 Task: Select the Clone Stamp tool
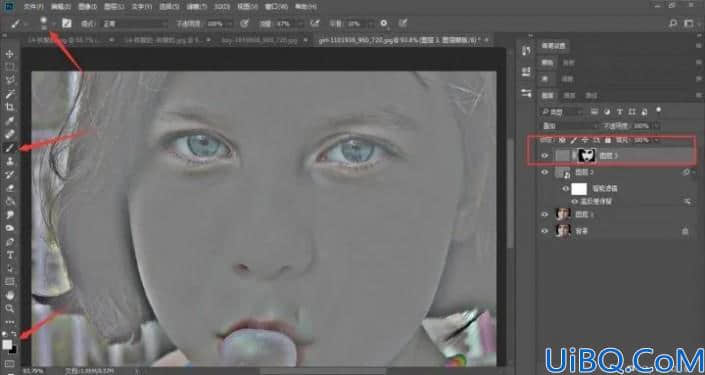tap(9, 161)
